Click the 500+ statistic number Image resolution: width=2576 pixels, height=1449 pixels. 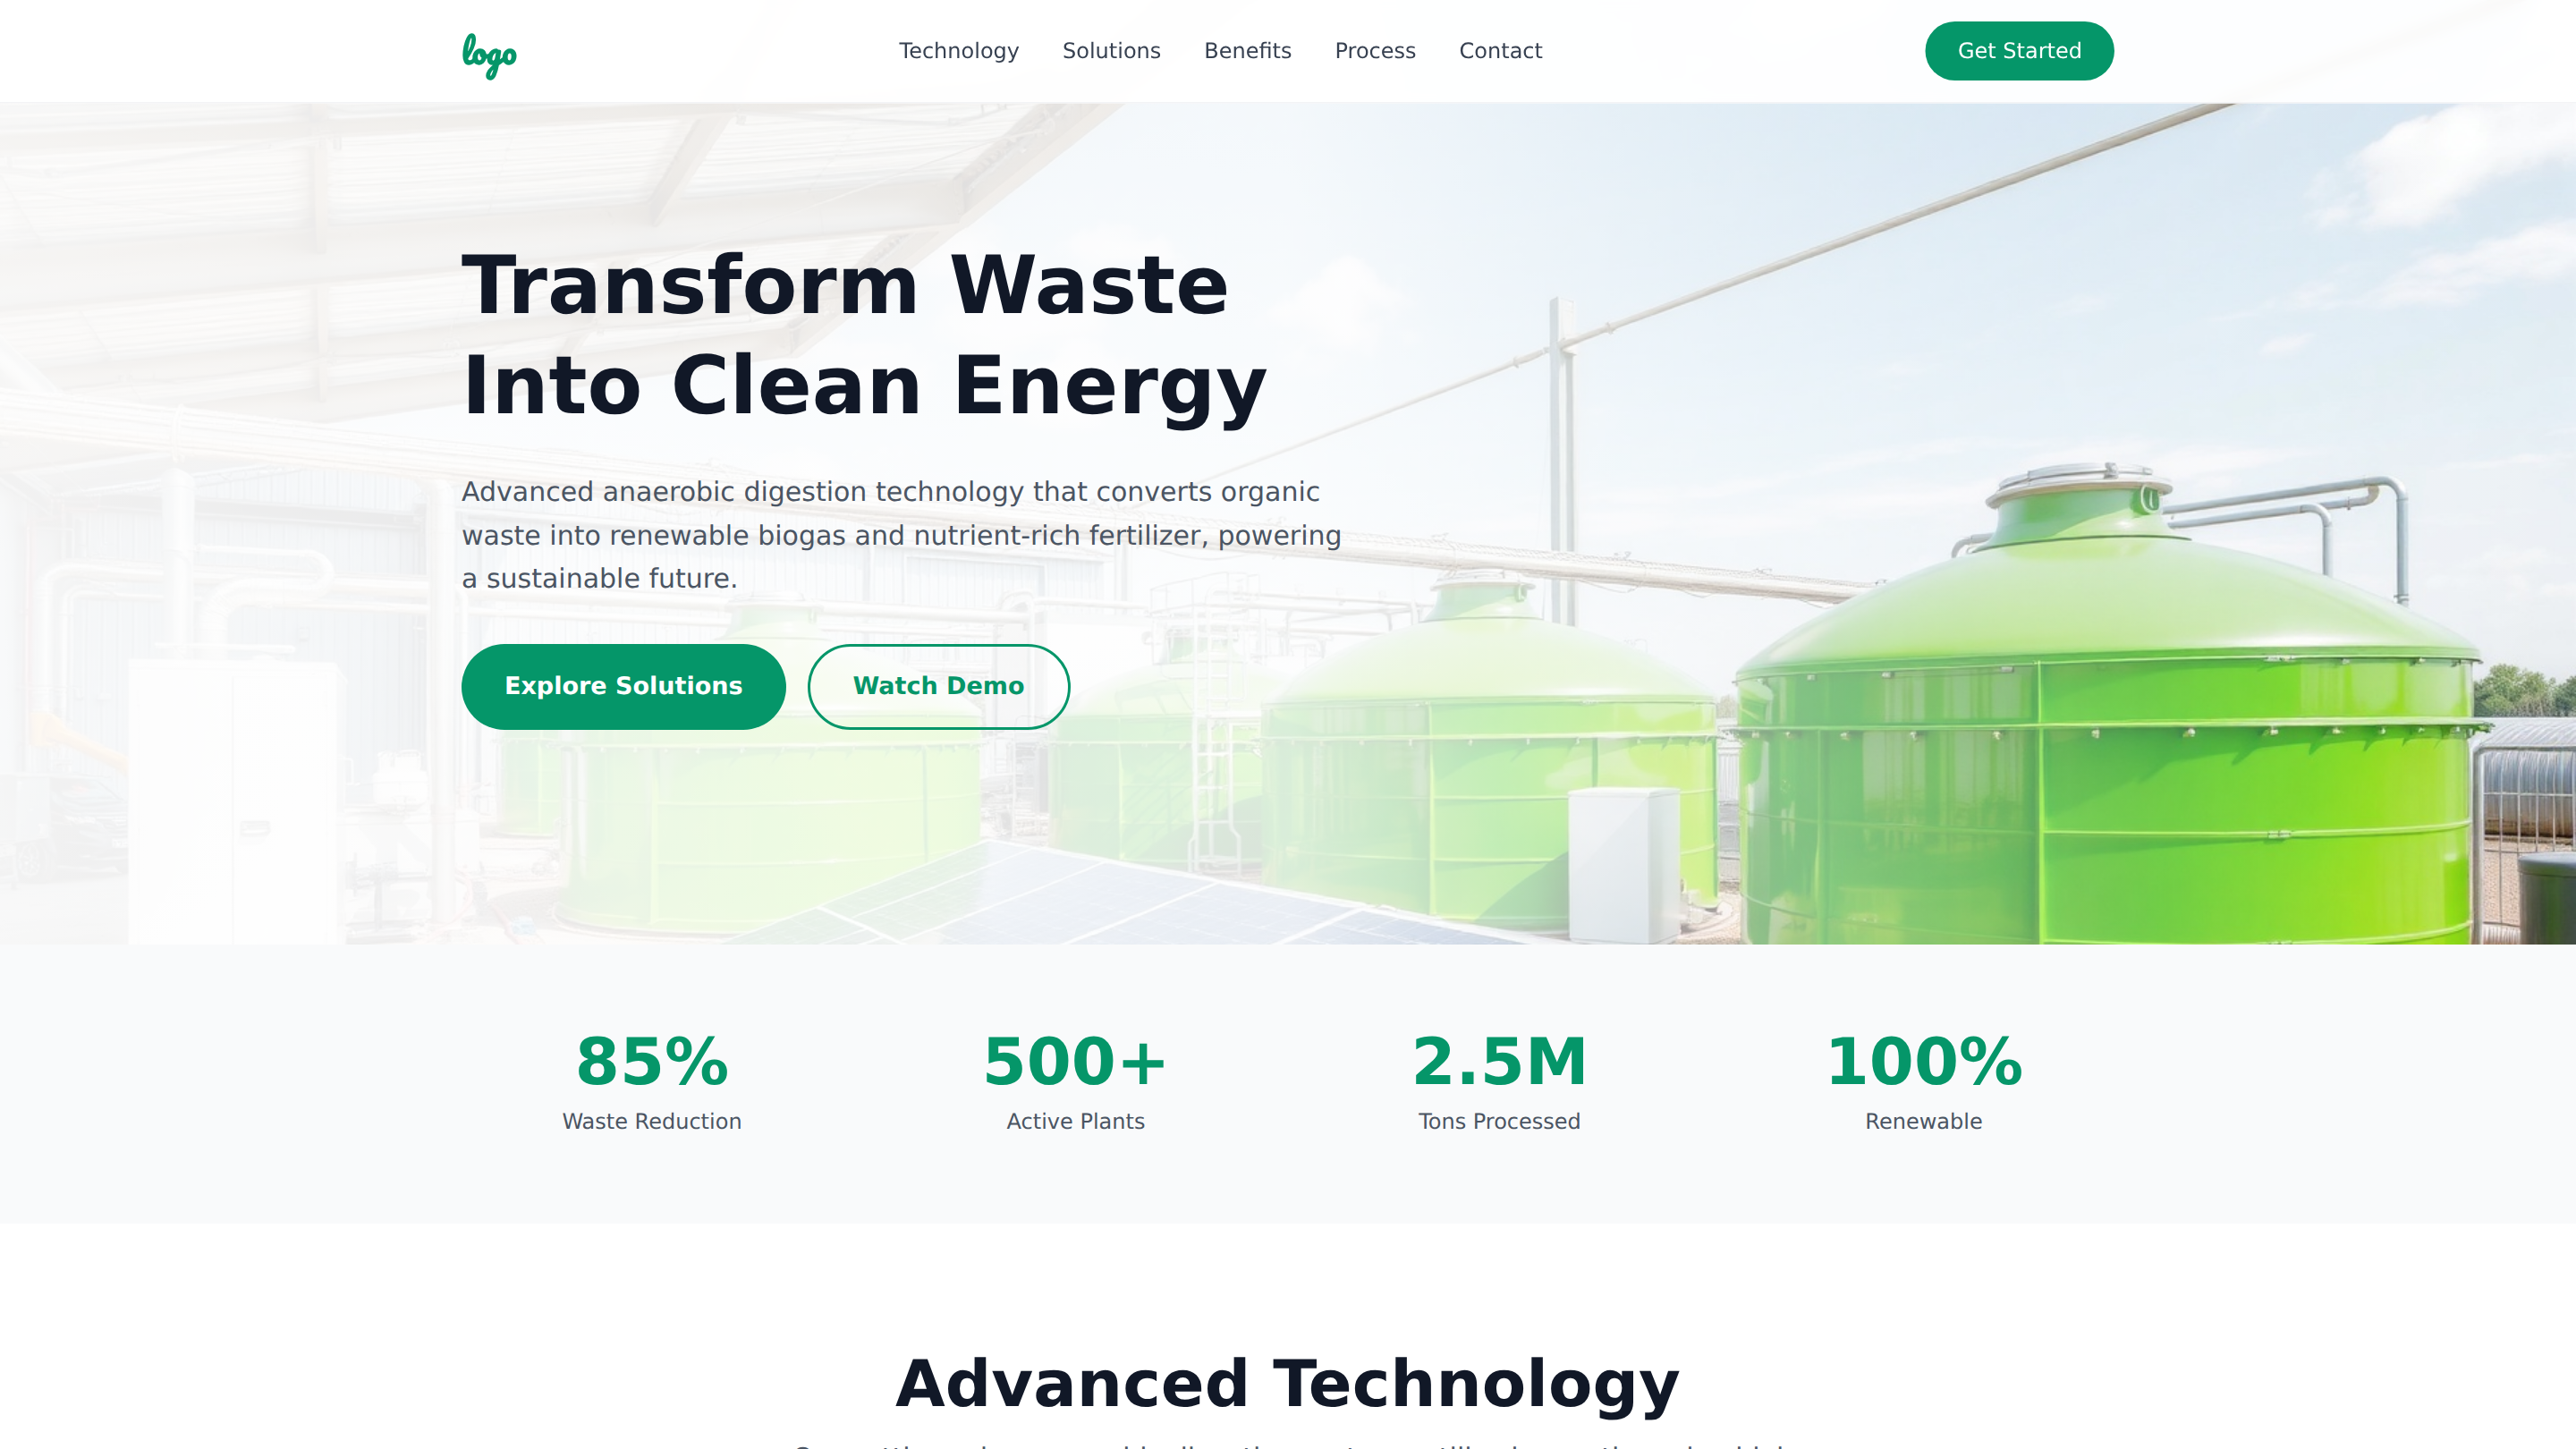coord(1075,1061)
